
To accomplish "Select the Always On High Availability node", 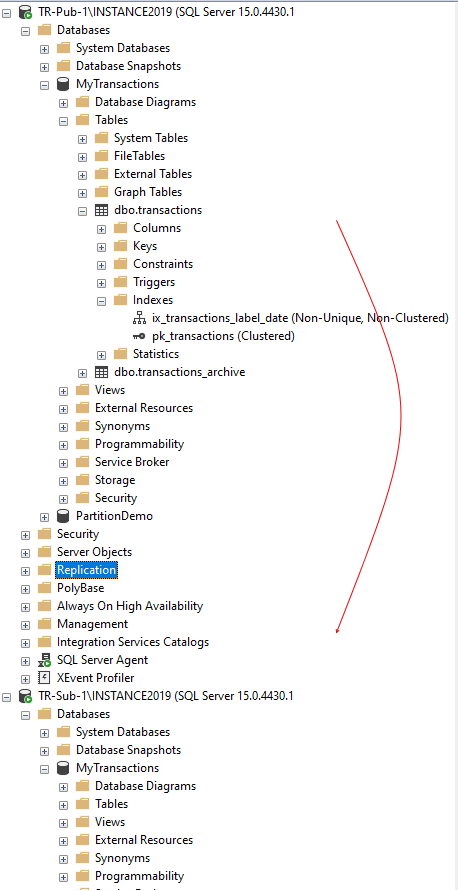I will pyautogui.click(x=130, y=606).
